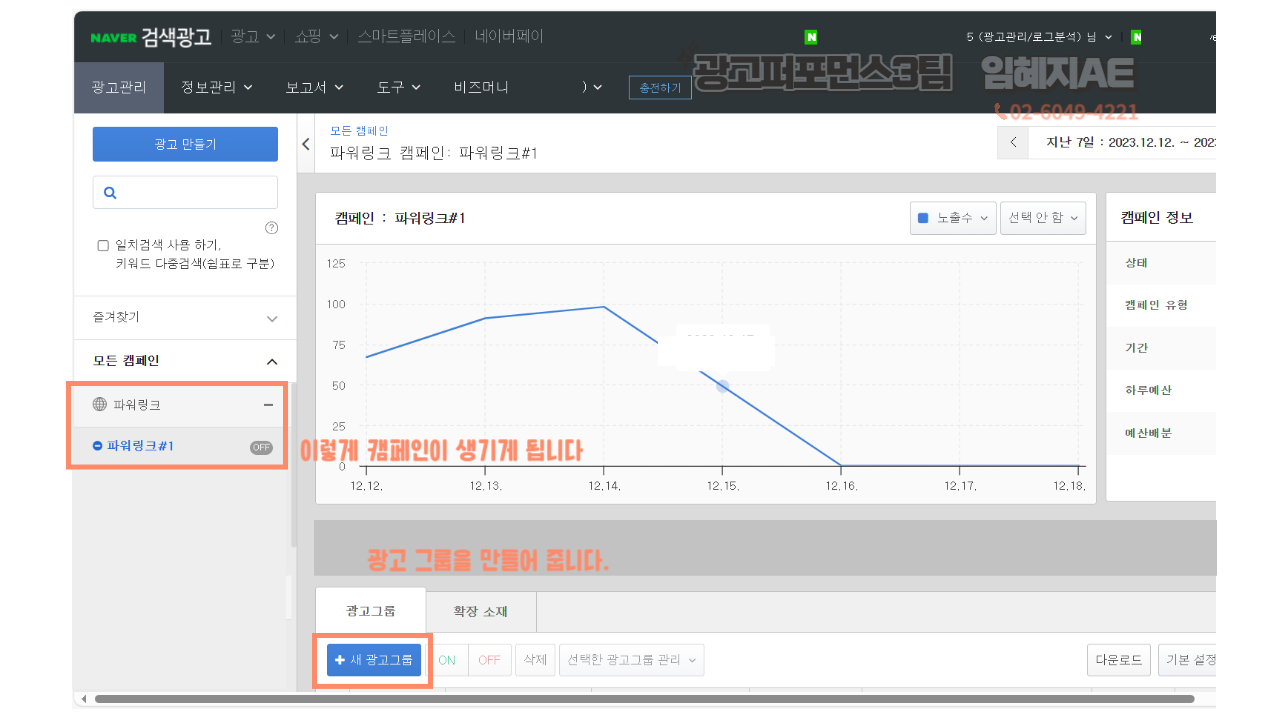This screenshot has height=720, width=1280.
Task: Collapse the left sidebar panel arrow
Action: tap(306, 144)
